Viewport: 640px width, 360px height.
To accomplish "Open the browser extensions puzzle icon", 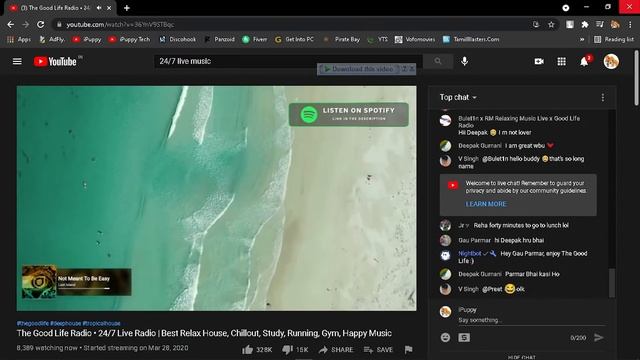I will pos(584,24).
